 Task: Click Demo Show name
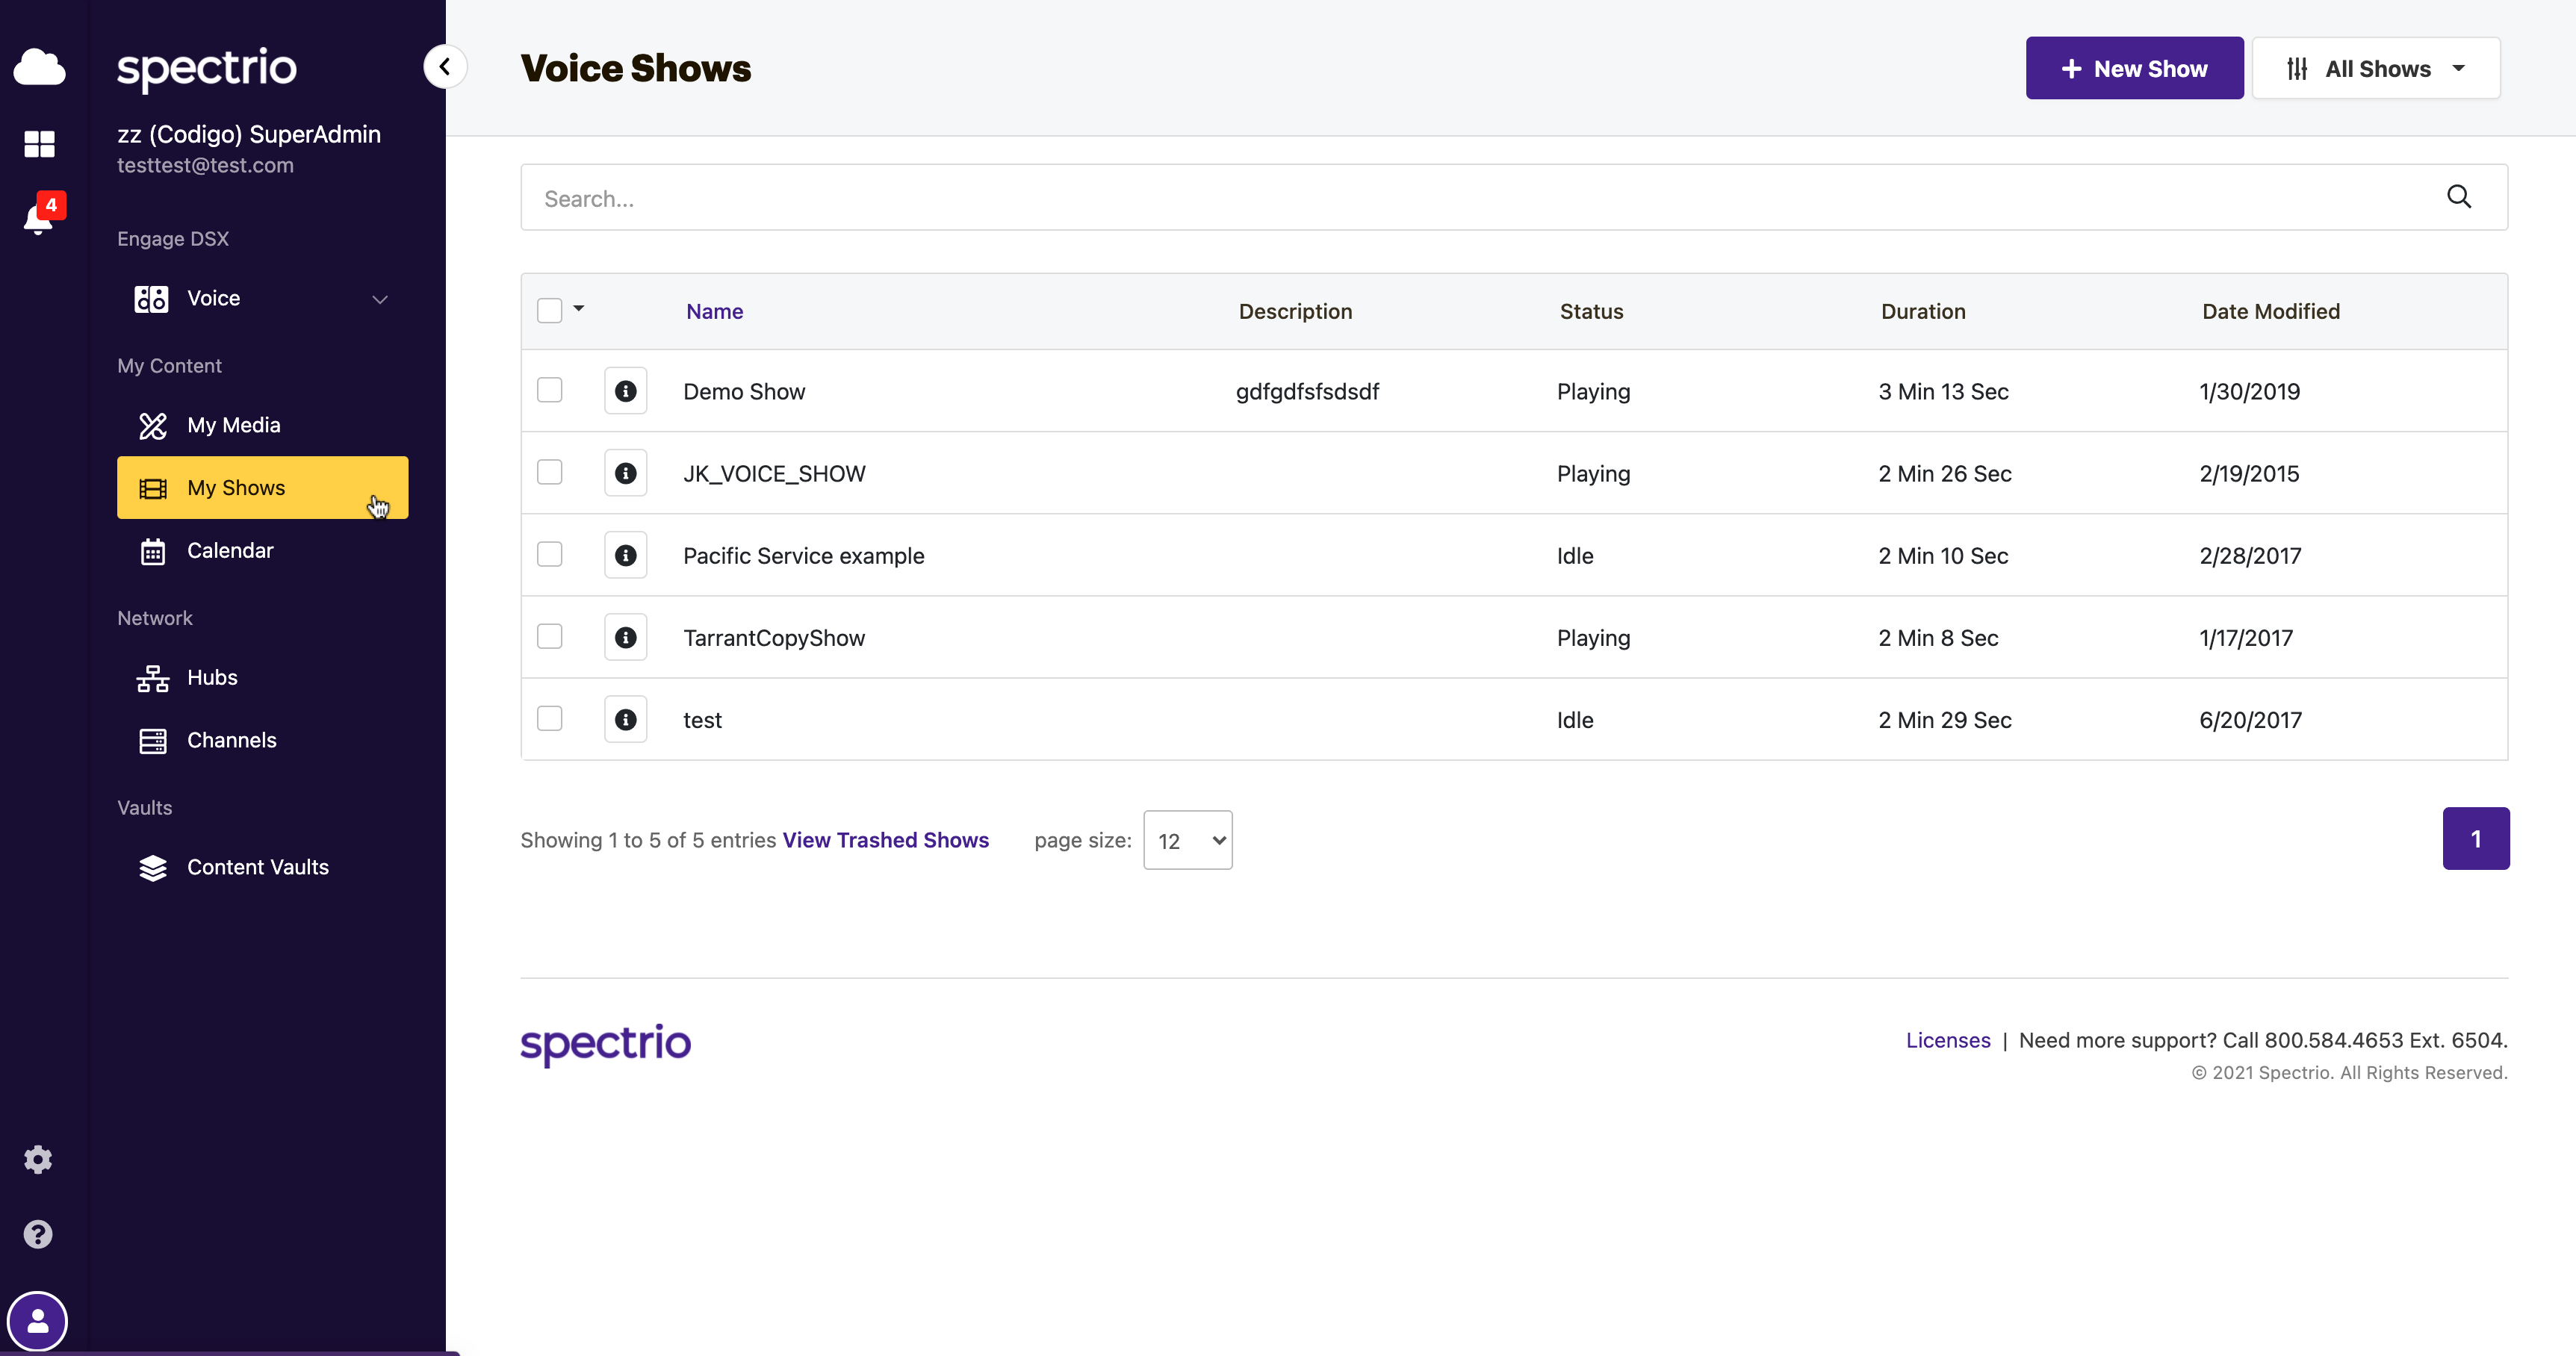click(x=744, y=391)
